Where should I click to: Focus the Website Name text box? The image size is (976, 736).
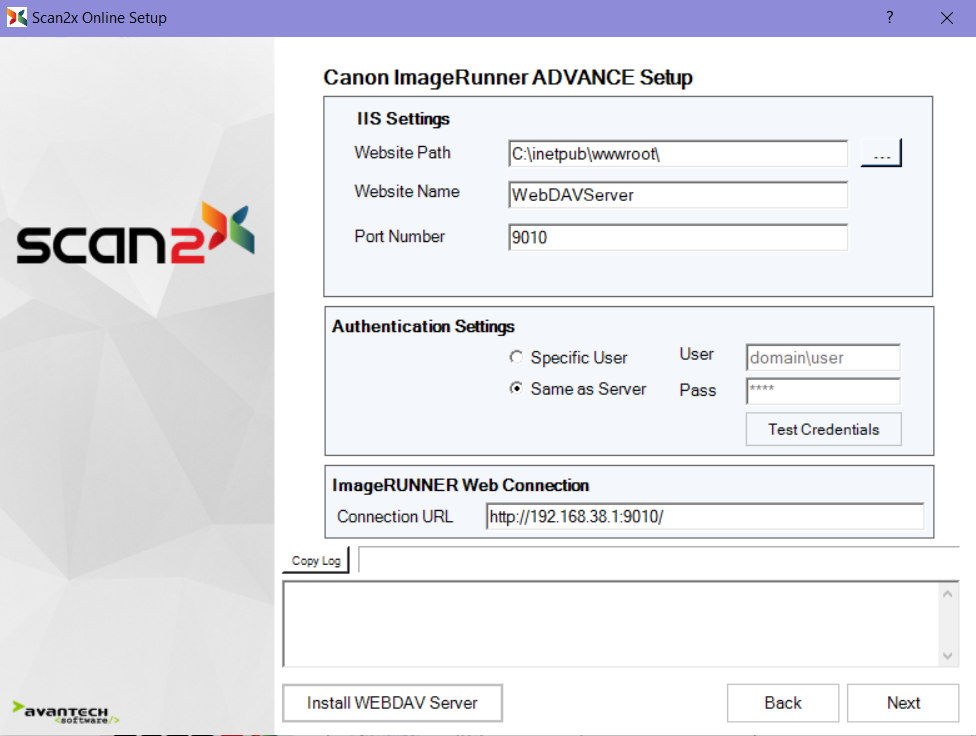click(x=677, y=195)
